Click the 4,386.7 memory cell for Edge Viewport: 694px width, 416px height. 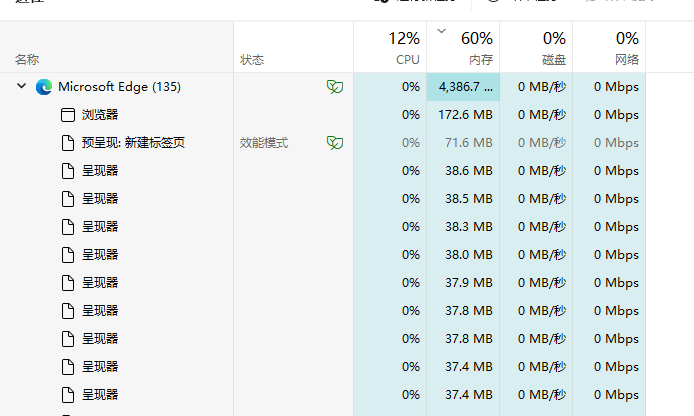click(463, 87)
